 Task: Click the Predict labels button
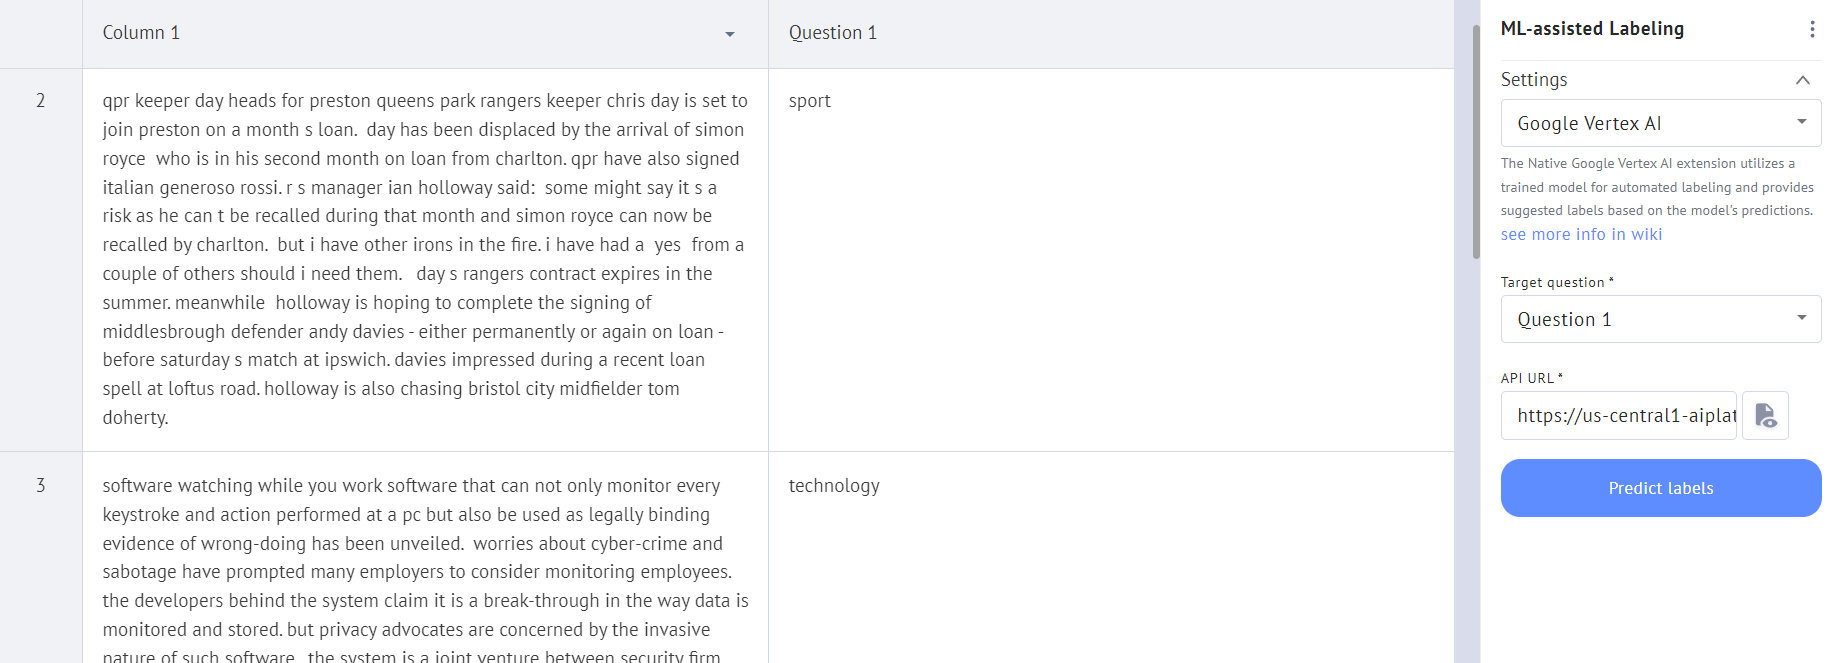1660,488
